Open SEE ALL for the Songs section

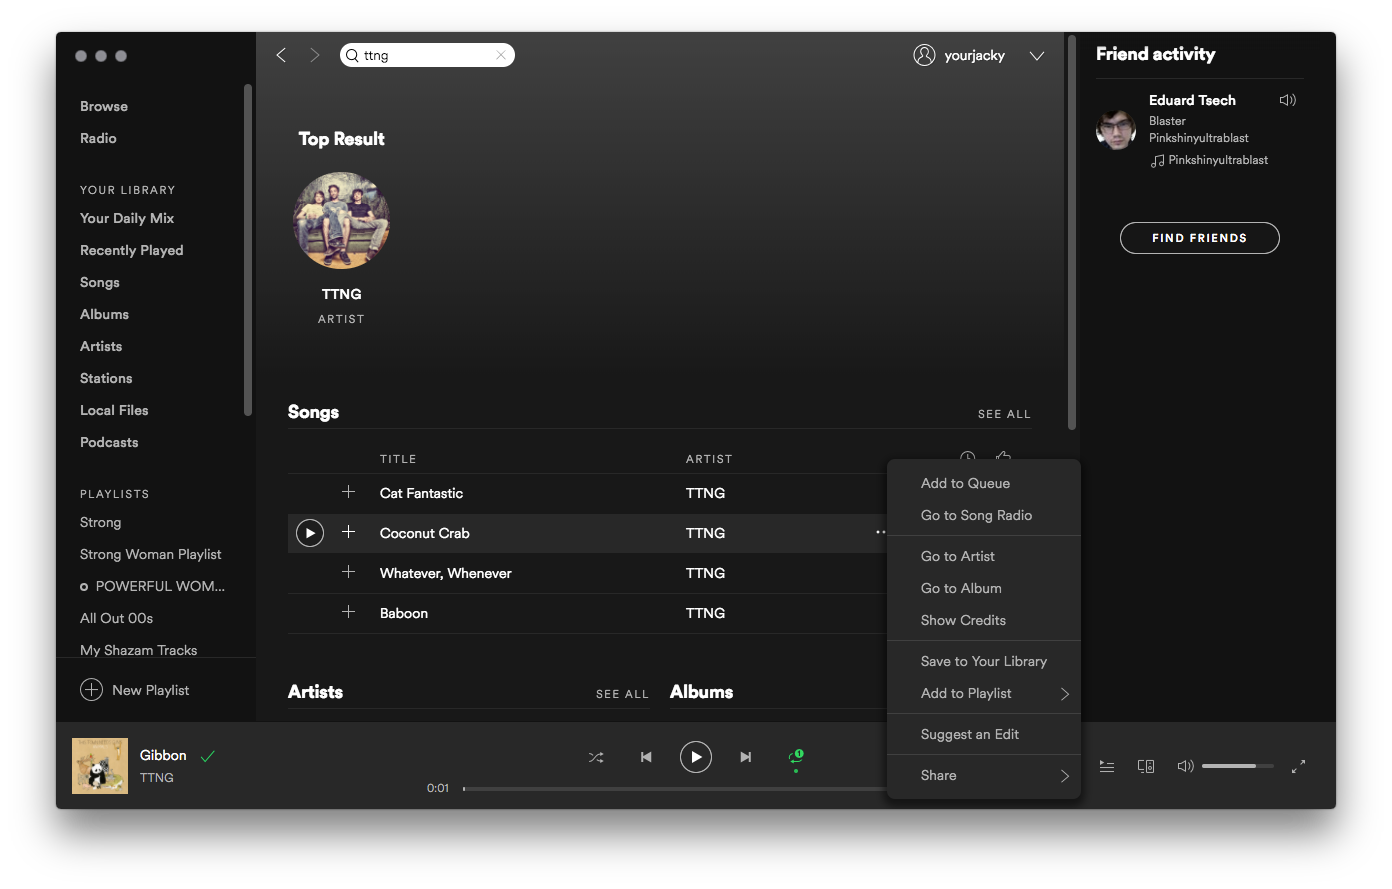[1004, 413]
